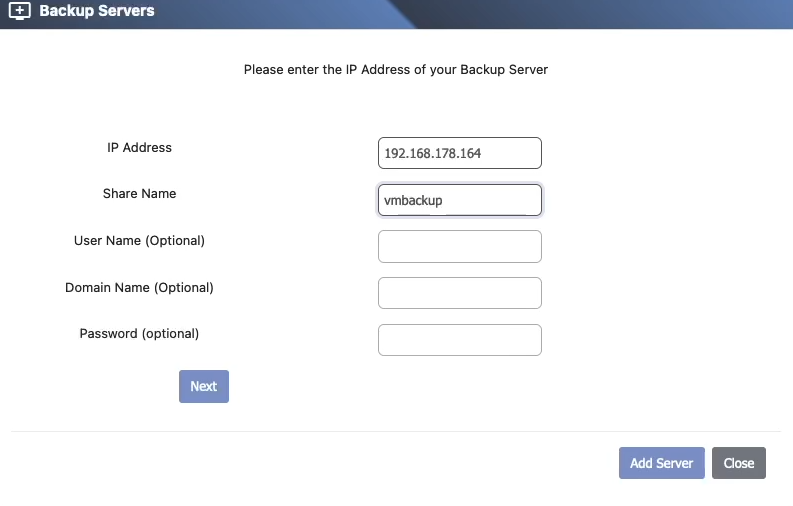Click the 'Please enter the IP Address' instruction text
This screenshot has height=506, width=793.
(x=395, y=71)
